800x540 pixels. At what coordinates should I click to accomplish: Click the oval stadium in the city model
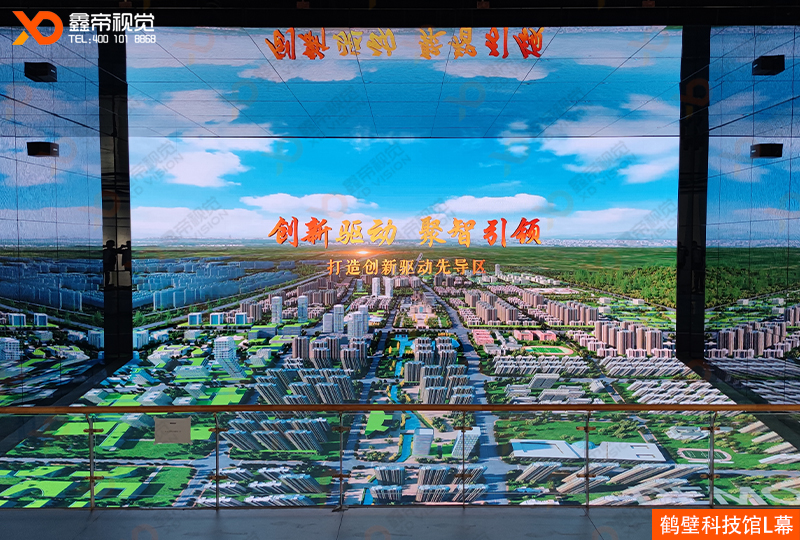click(544, 350)
